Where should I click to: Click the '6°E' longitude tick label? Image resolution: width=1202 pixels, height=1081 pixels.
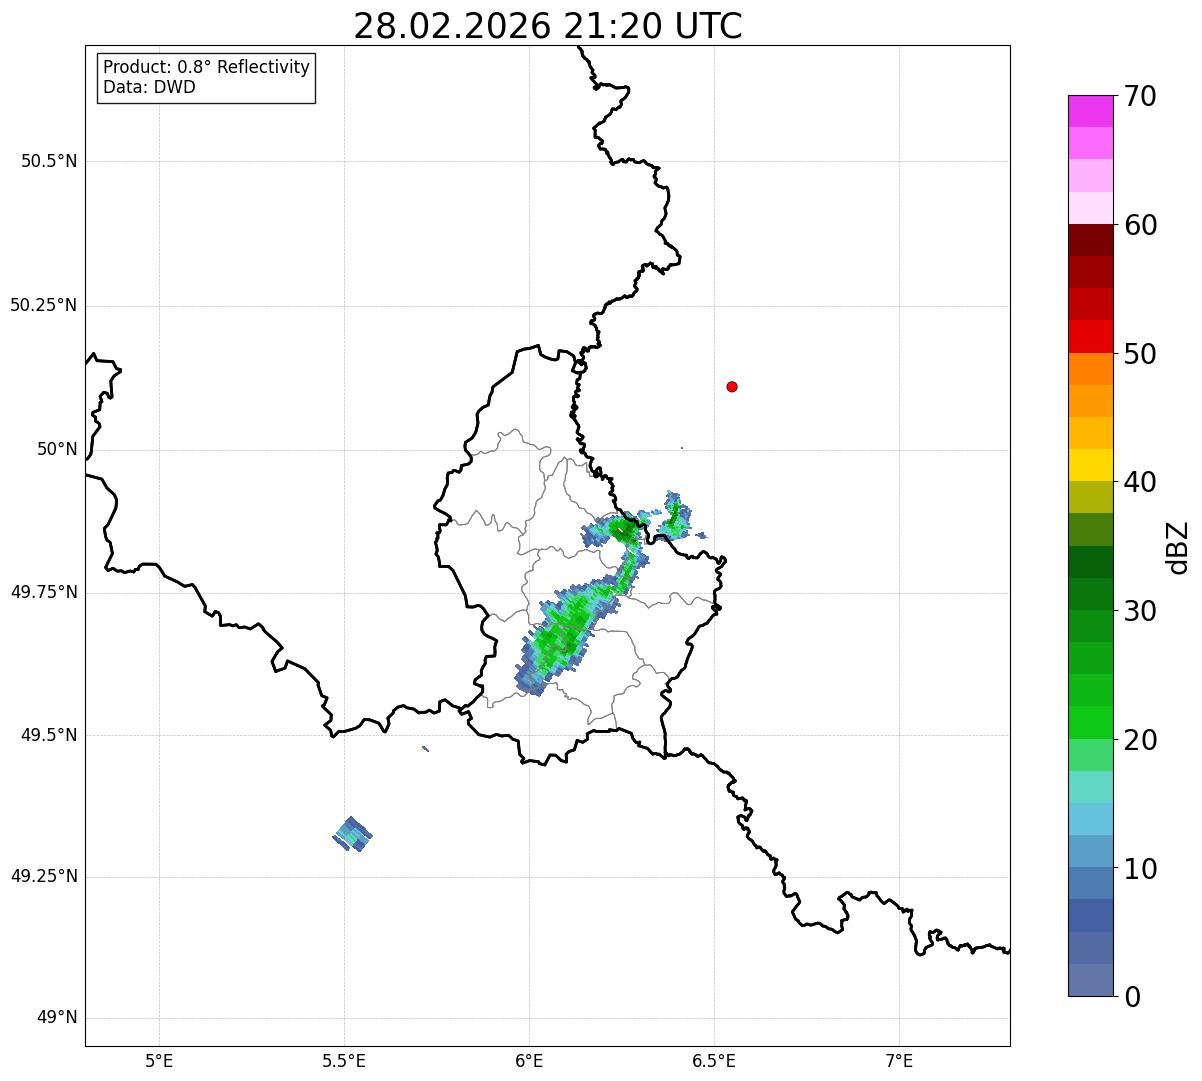[529, 1061]
